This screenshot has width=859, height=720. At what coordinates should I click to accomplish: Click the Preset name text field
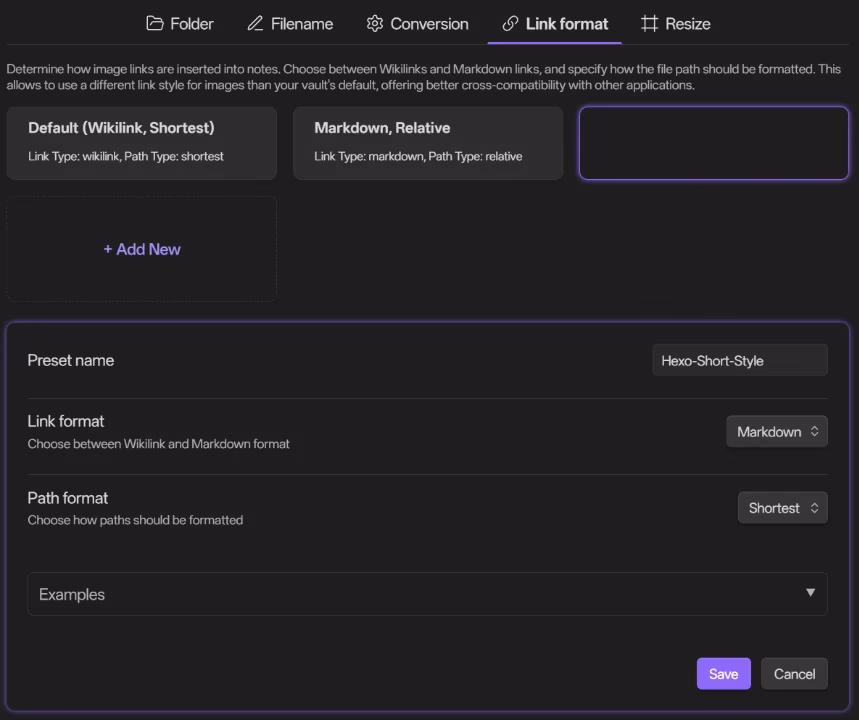tap(739, 361)
